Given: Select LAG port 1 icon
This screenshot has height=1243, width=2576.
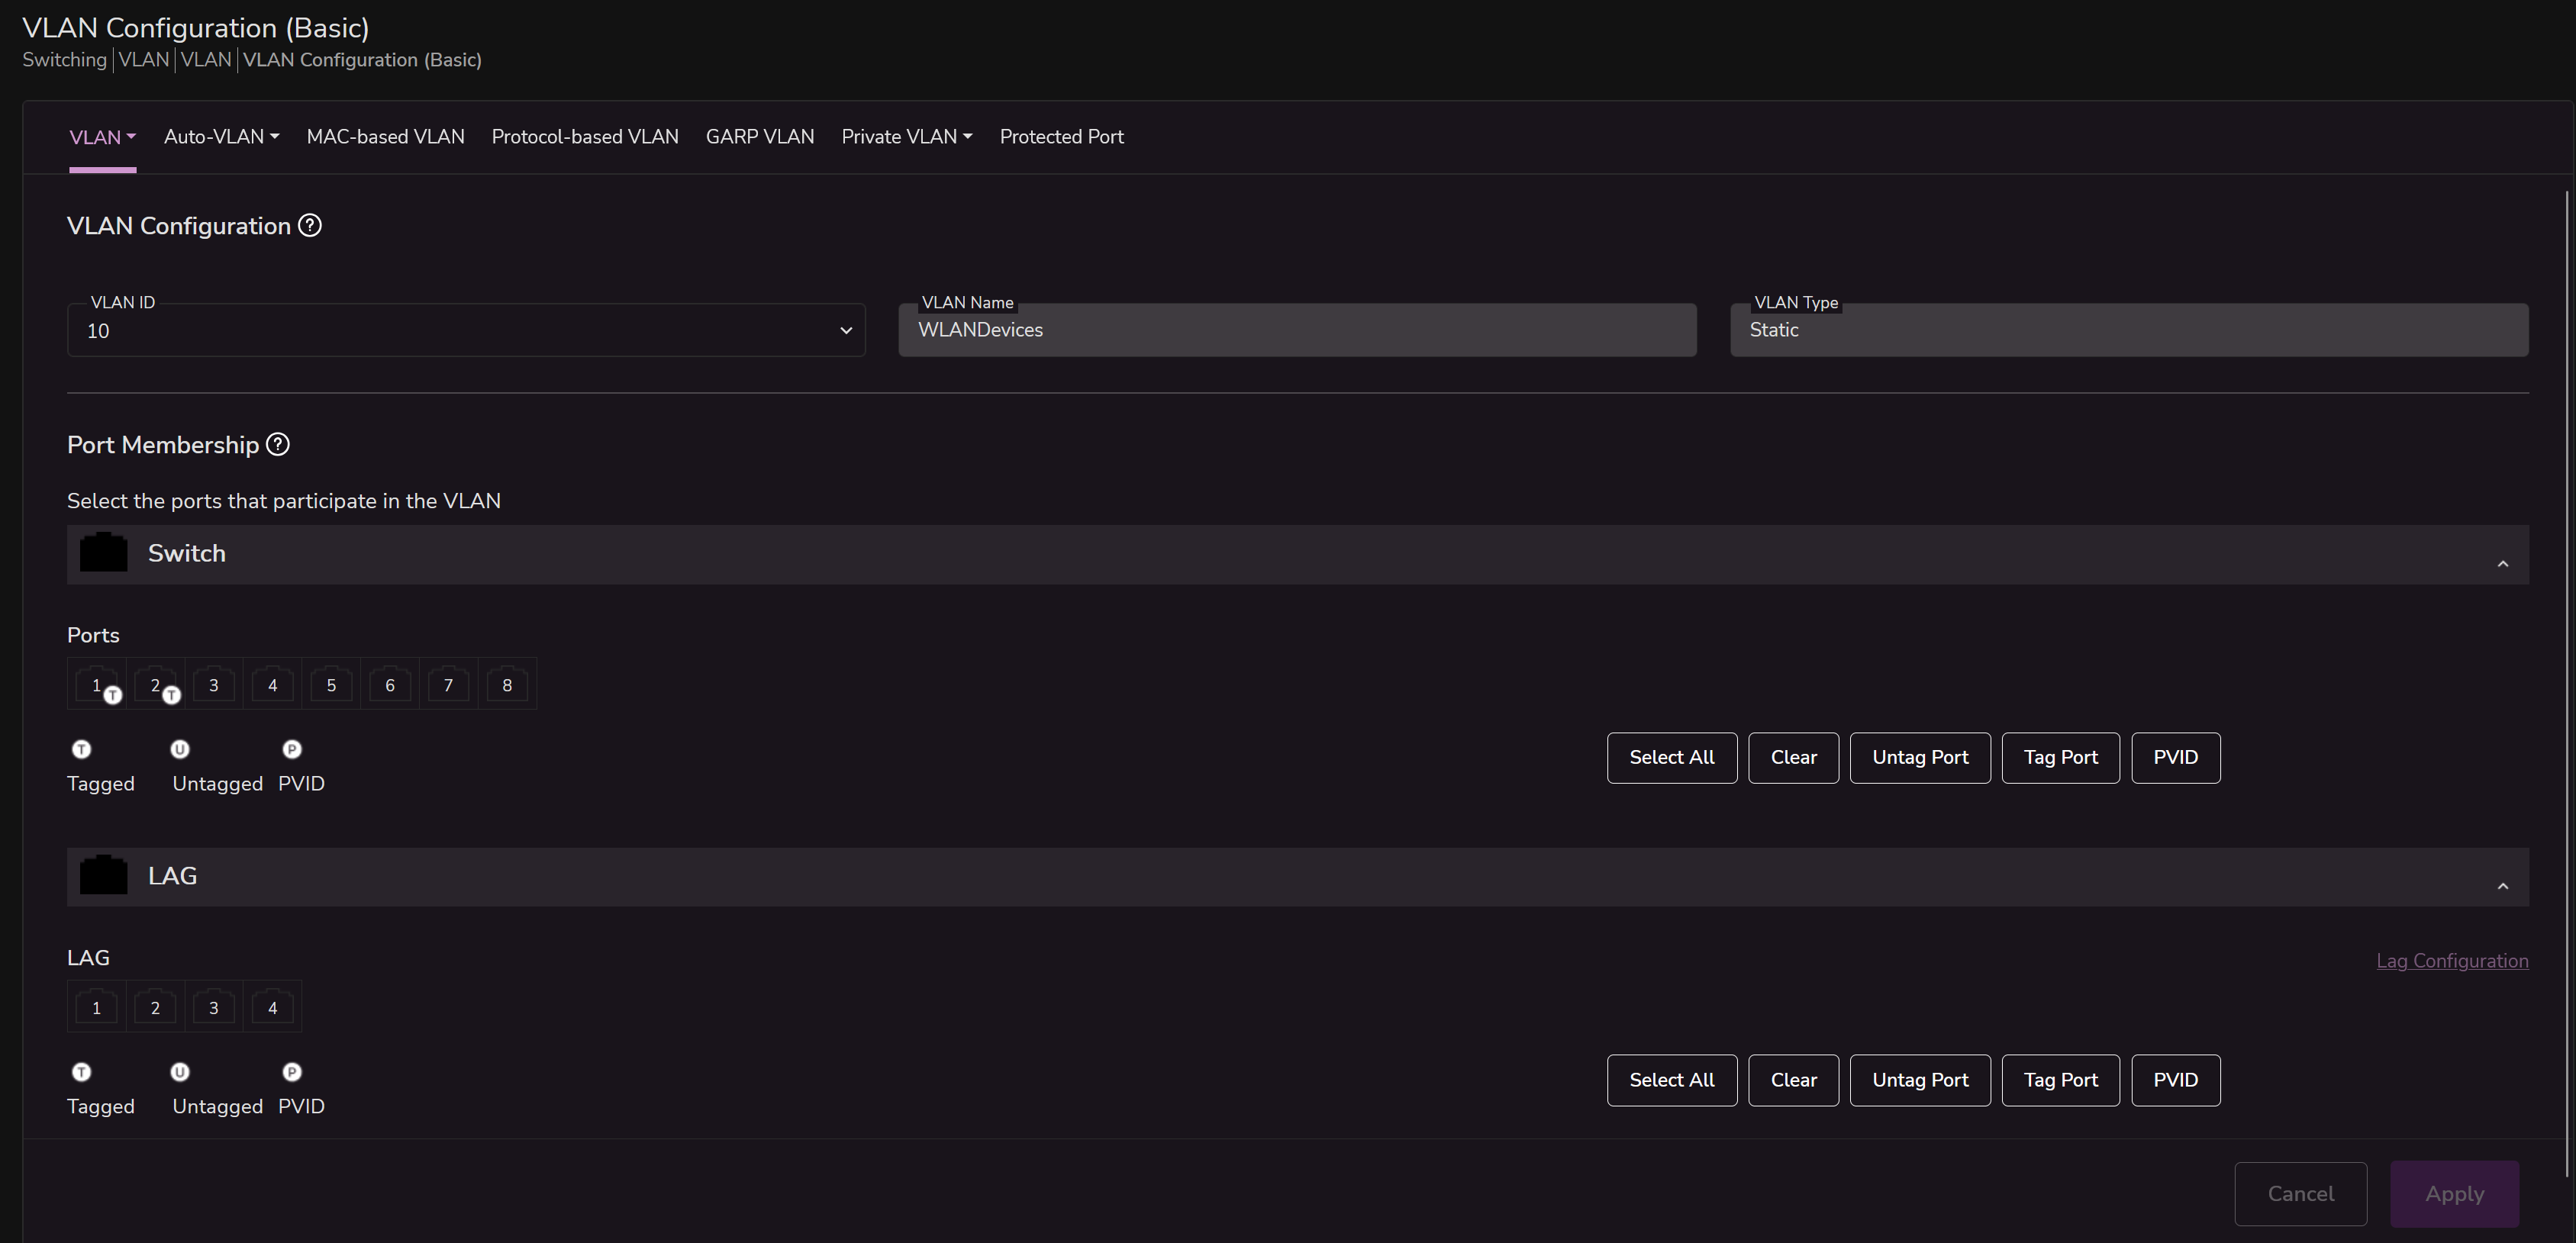Looking at the screenshot, I should [96, 1008].
